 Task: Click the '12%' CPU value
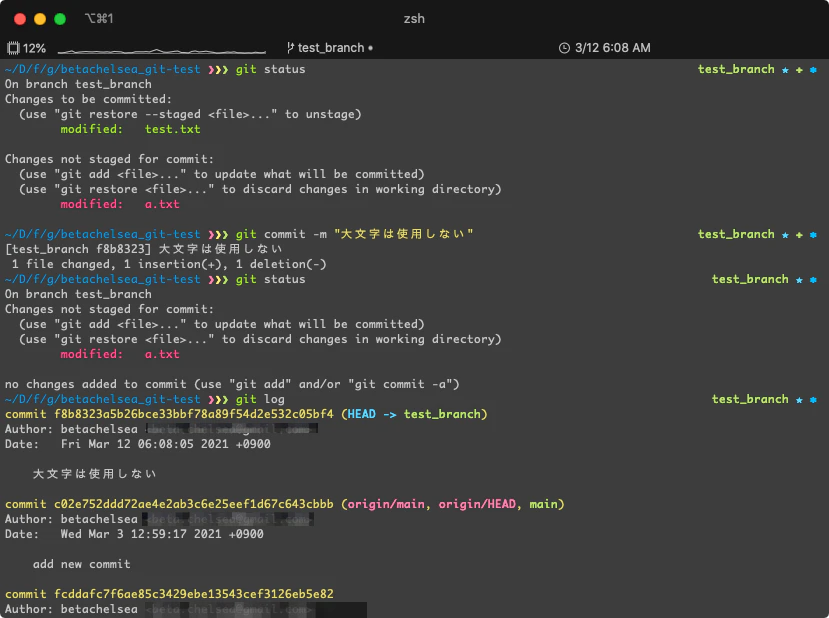pyautogui.click(x=34, y=48)
